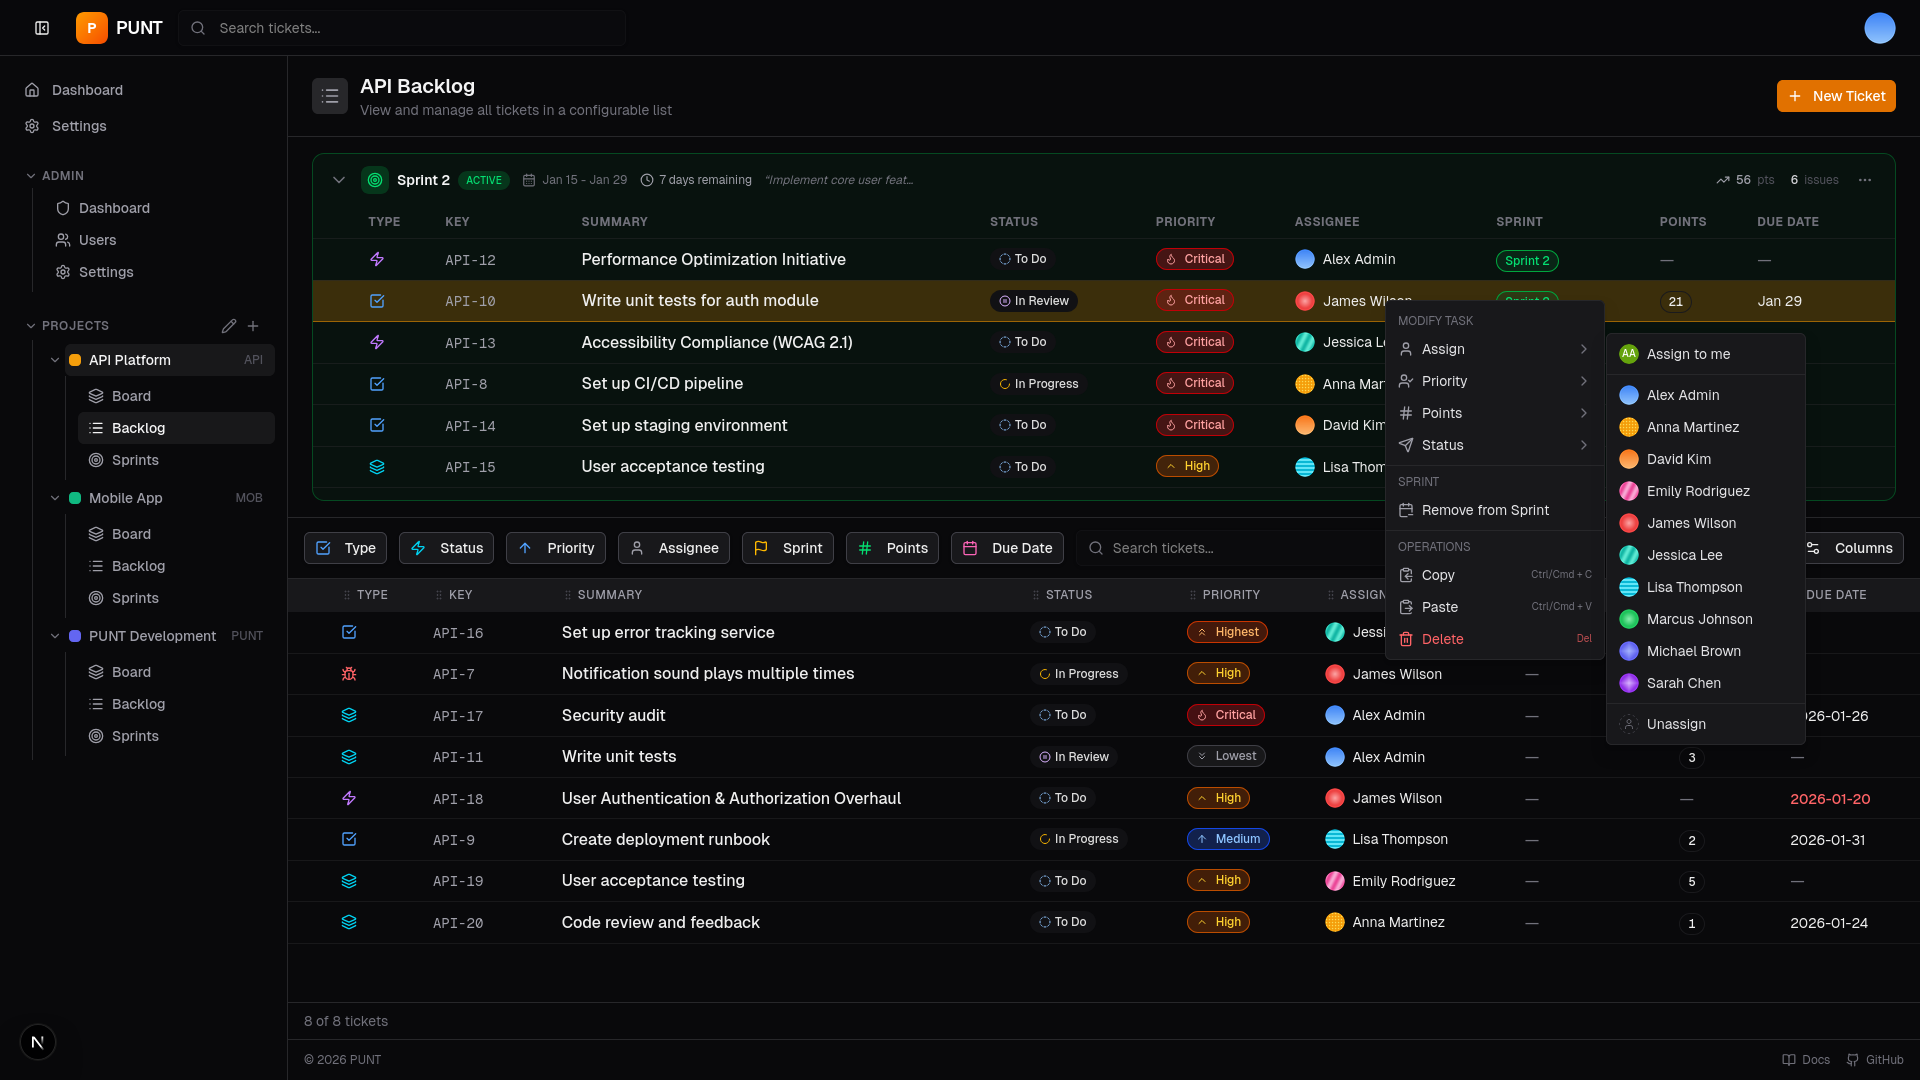Click the Search tickets input field
This screenshot has width=1920, height=1080.
(x=402, y=27)
